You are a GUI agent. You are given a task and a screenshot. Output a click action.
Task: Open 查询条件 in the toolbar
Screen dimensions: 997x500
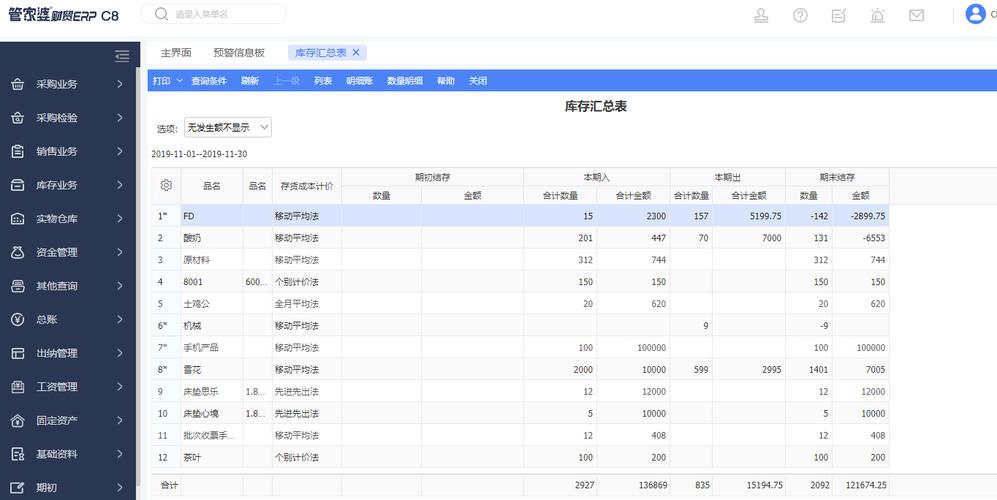tap(209, 81)
